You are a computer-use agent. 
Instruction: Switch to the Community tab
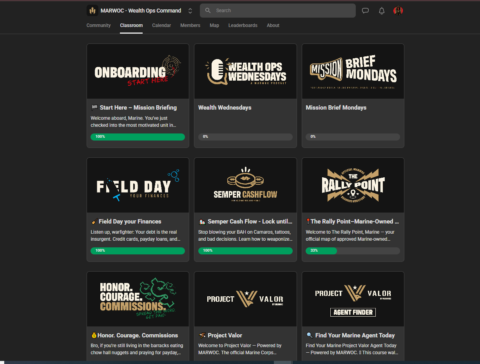[98, 25]
